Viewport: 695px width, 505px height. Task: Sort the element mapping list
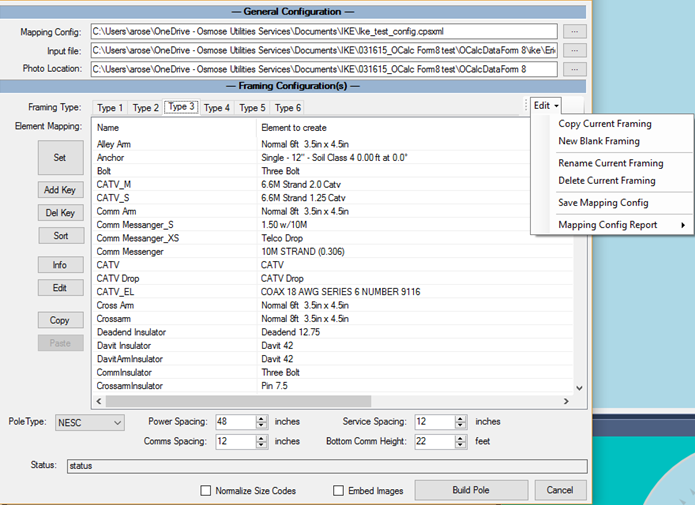point(61,235)
